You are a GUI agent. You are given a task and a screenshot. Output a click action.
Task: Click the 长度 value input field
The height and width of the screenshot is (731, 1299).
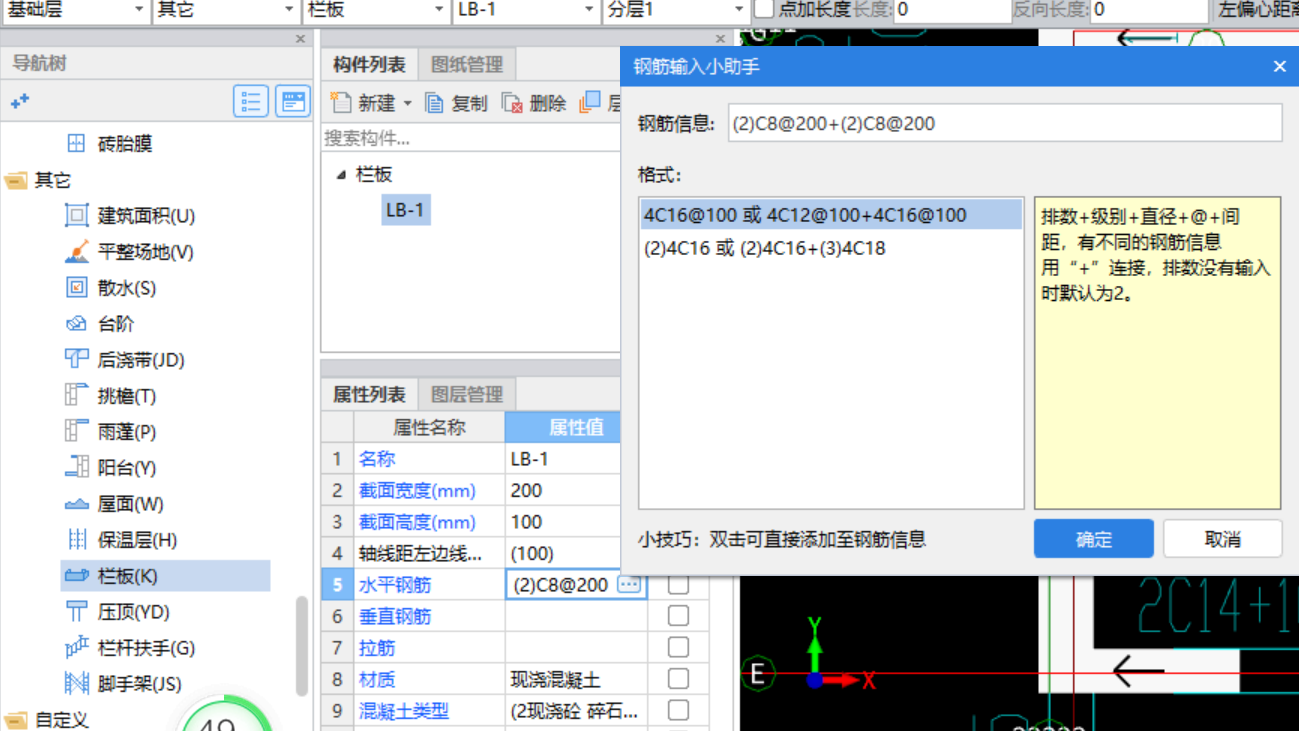click(x=950, y=10)
